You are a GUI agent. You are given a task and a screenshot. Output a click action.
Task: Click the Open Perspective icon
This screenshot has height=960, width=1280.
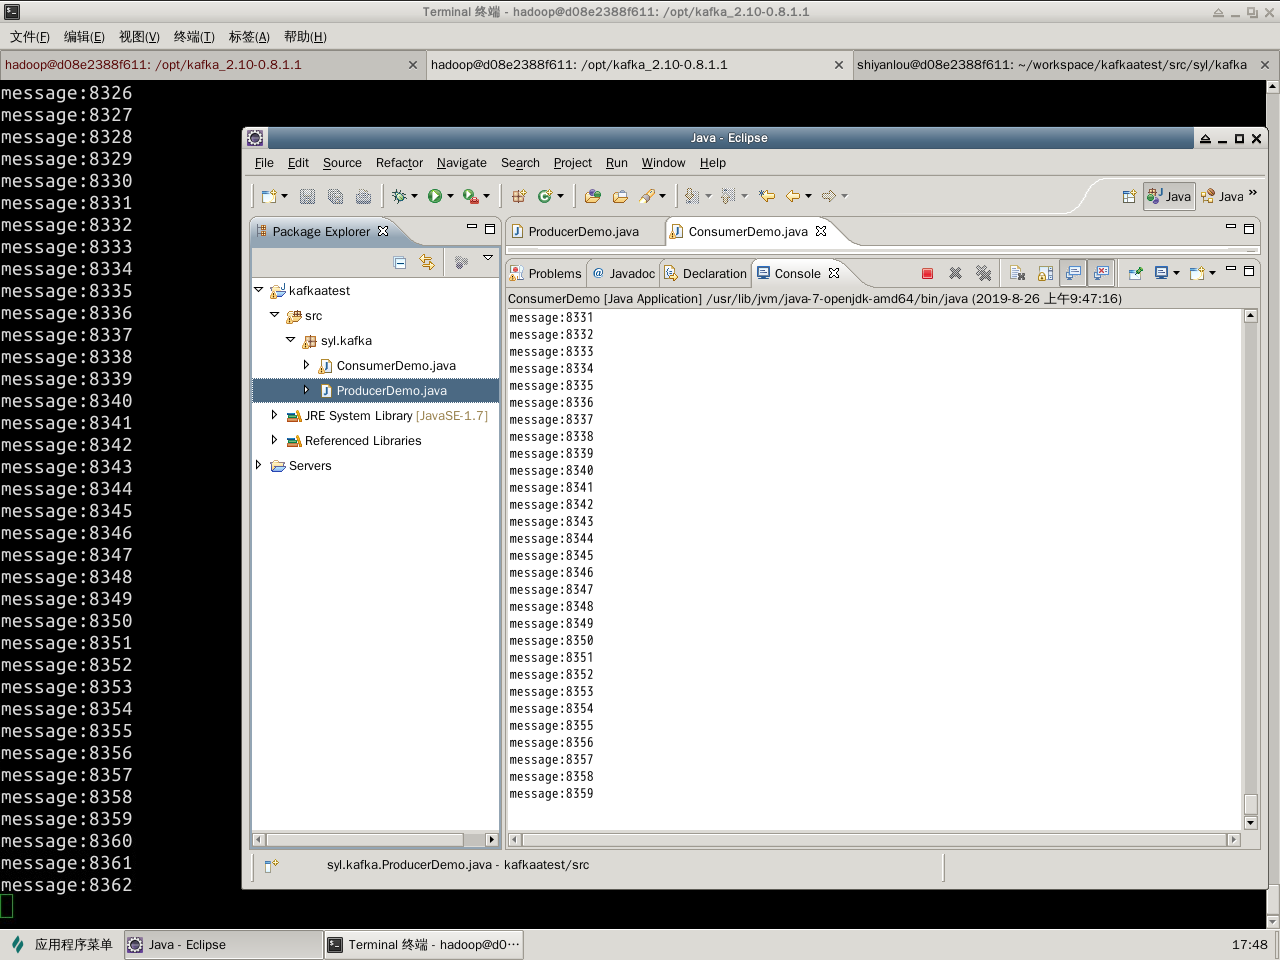pos(1129,196)
